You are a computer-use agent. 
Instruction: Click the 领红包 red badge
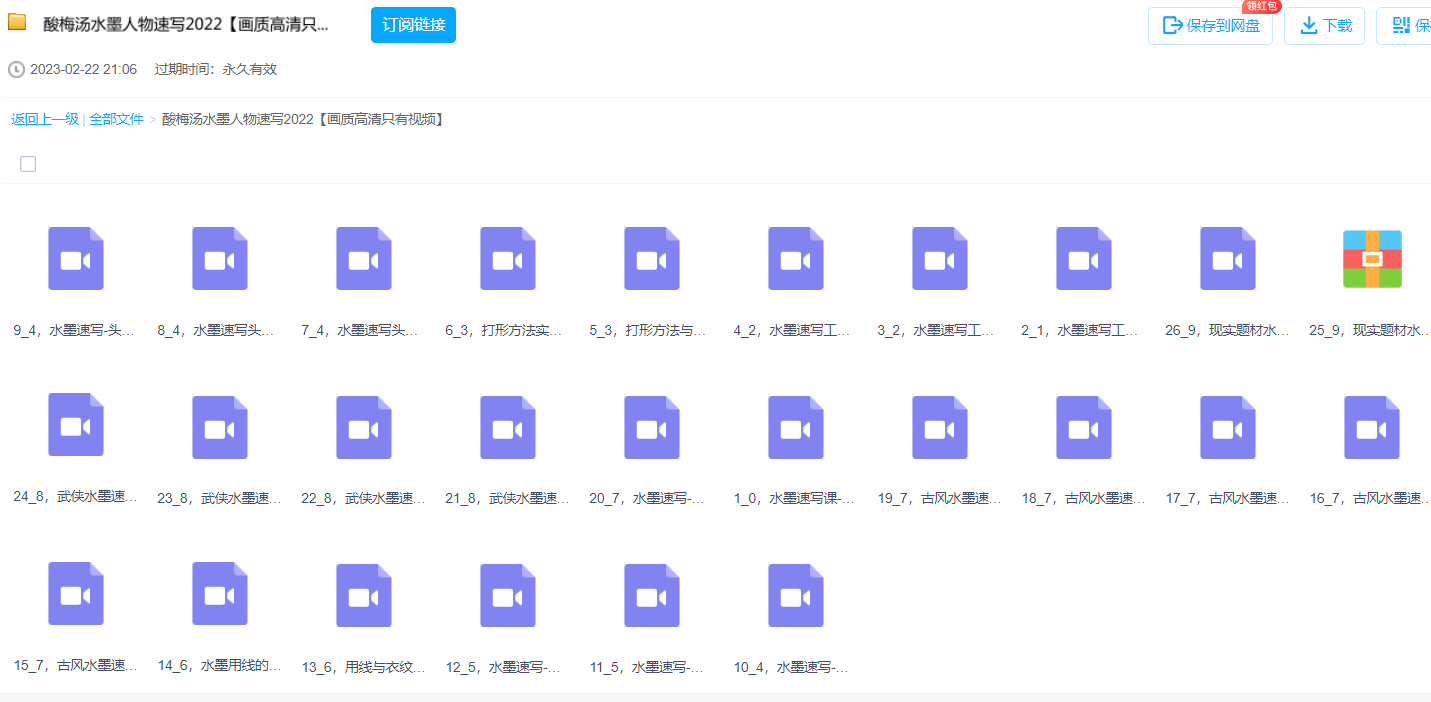1261,6
